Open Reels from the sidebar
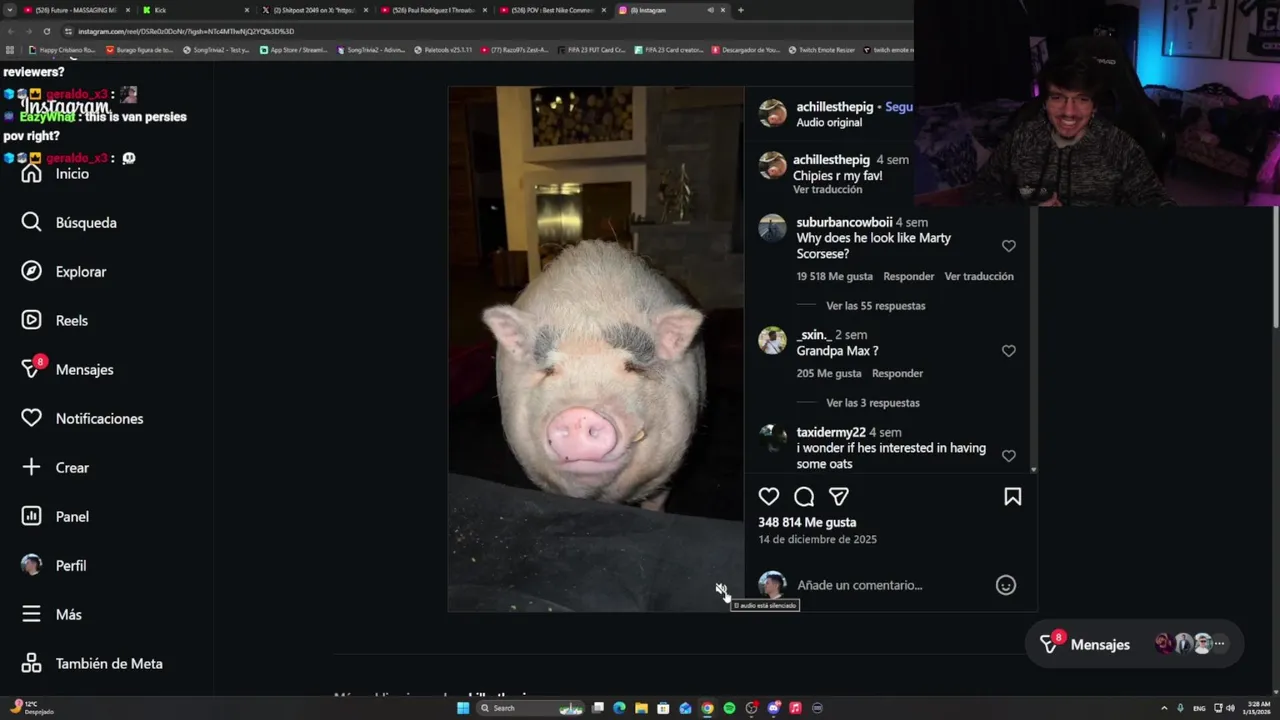 (55, 320)
